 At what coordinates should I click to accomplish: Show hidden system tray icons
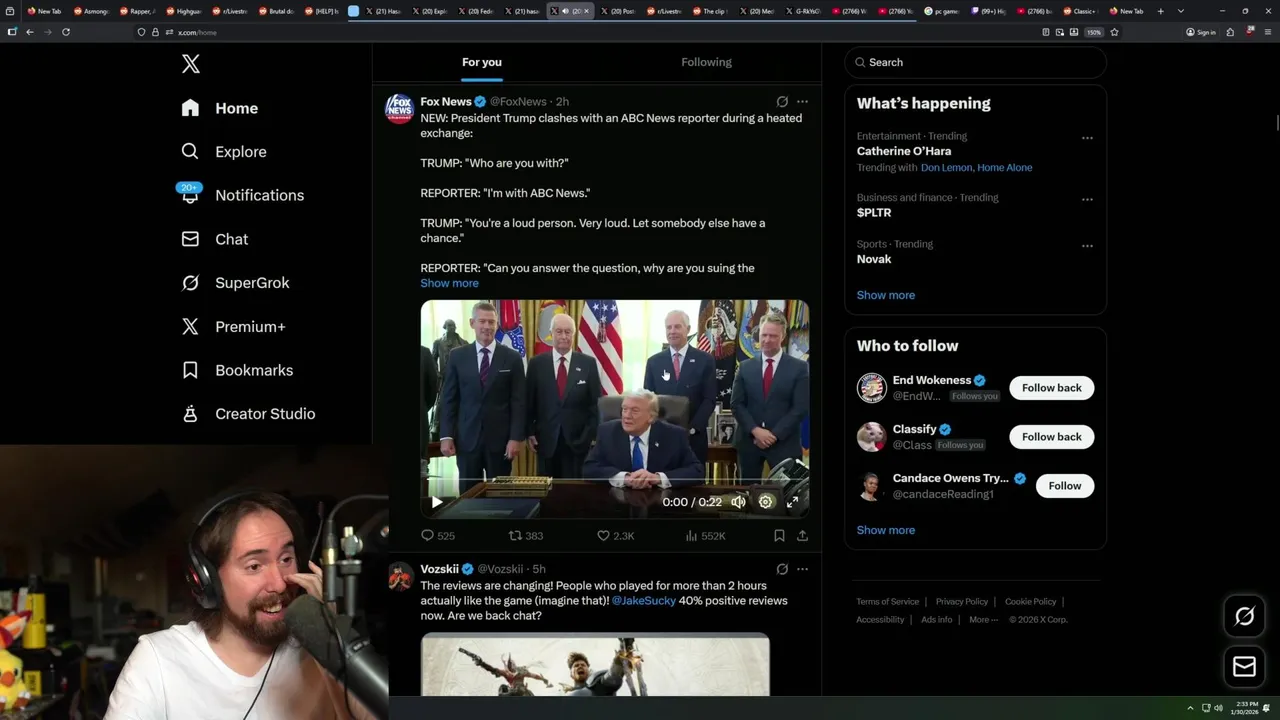click(x=1190, y=708)
